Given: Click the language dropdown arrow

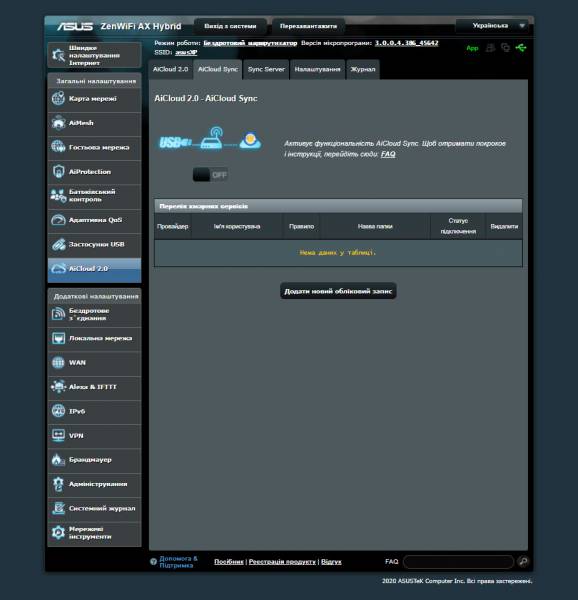Looking at the screenshot, I should pos(522,26).
